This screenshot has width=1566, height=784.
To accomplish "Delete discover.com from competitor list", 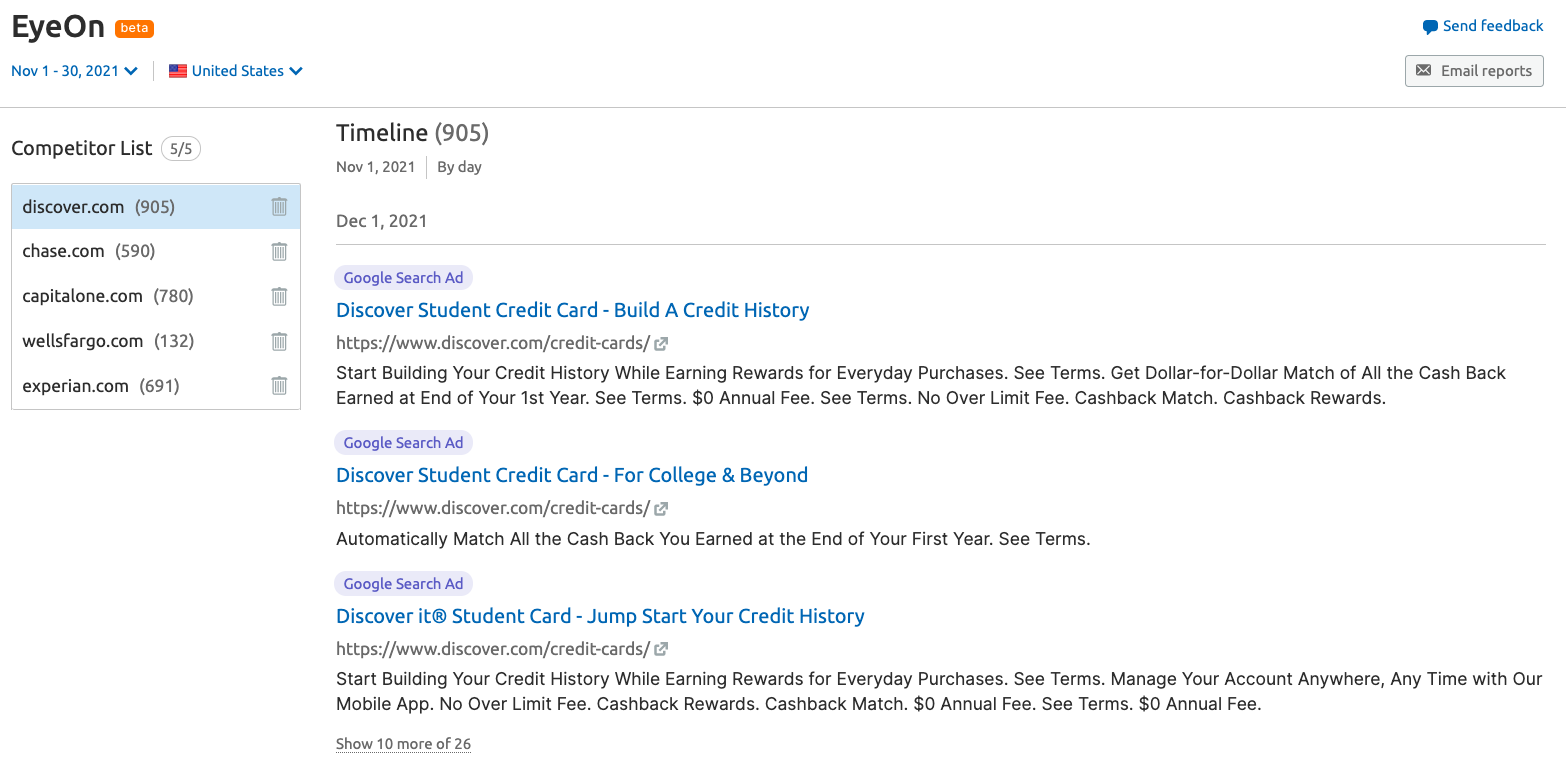I will 279,206.
